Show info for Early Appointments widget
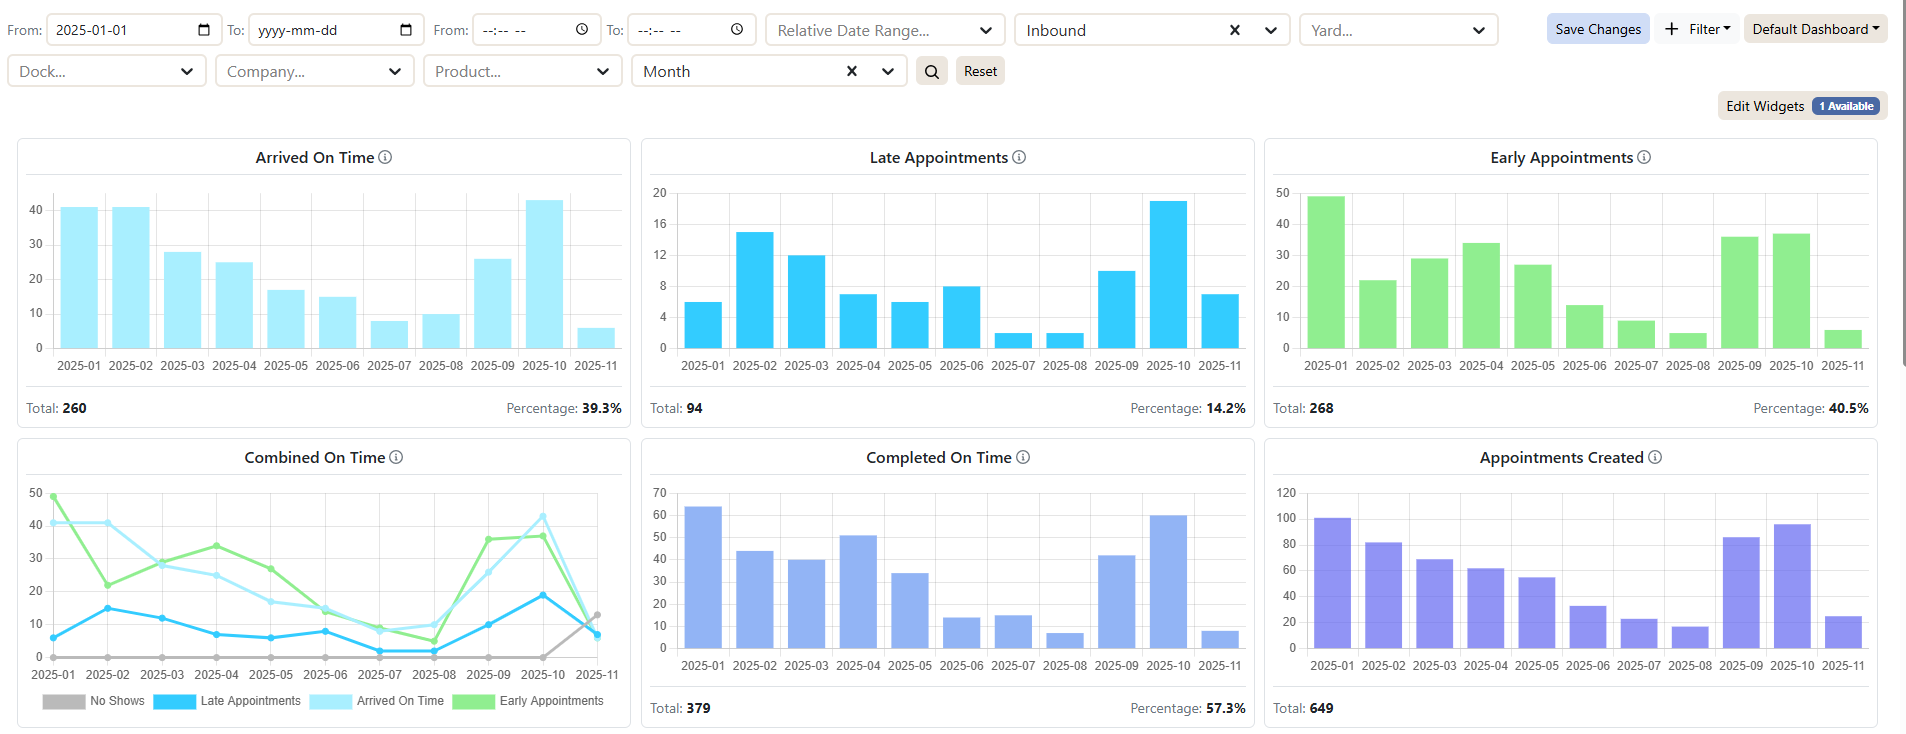The height and width of the screenshot is (734, 1906). tap(1644, 157)
